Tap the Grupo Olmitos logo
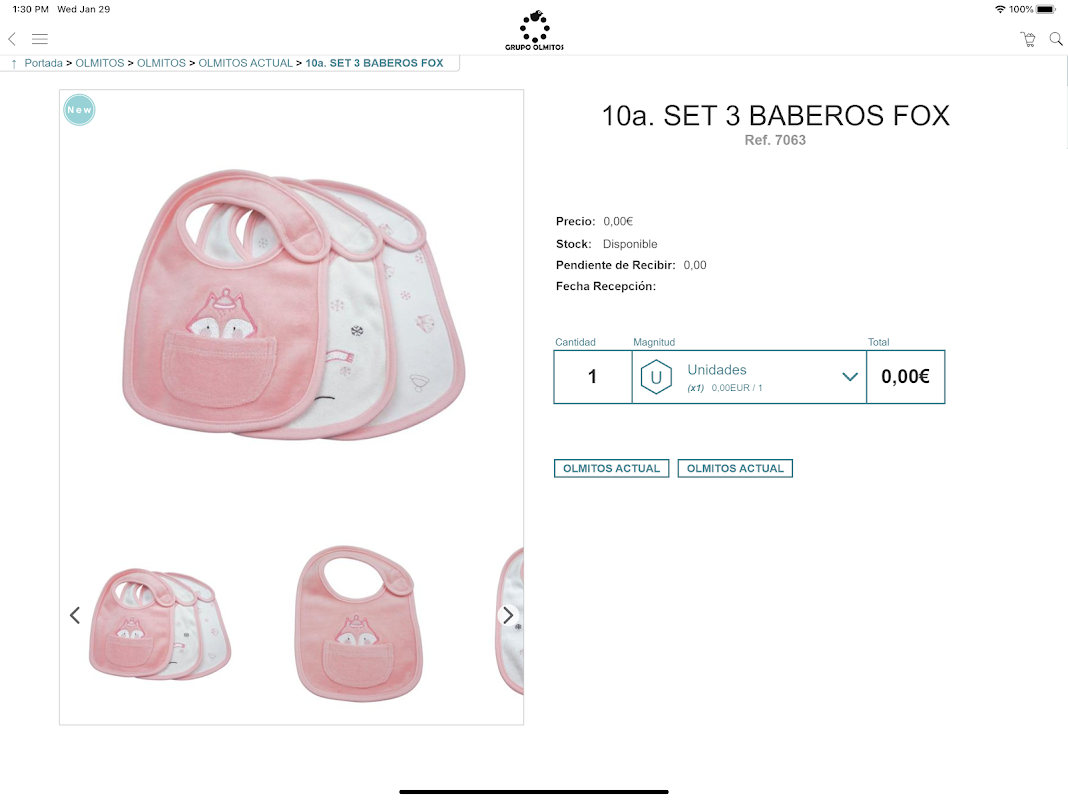The image size is (1068, 800). point(535,31)
